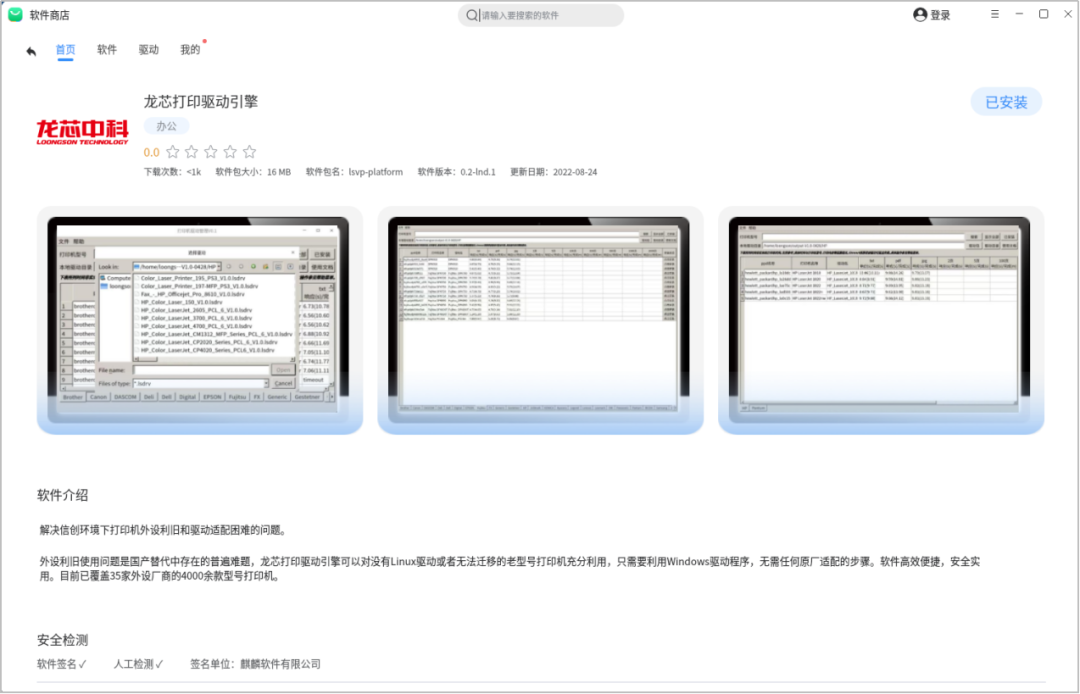
Task: Click the app title 龙芯打印驱动引擎
Action: point(200,102)
